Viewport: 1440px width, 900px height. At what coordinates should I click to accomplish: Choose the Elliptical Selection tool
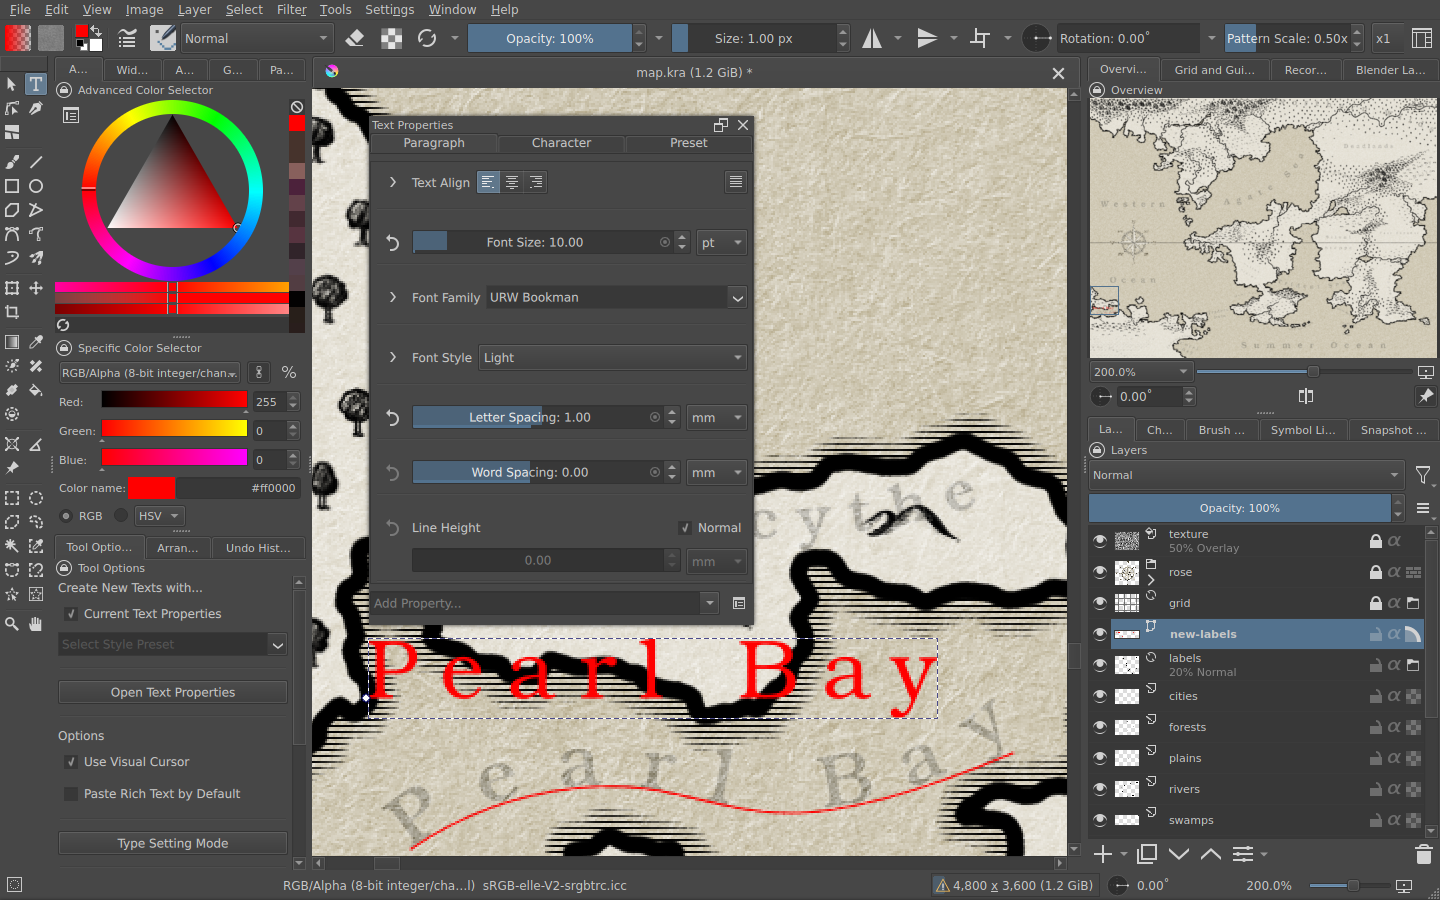pos(36,498)
